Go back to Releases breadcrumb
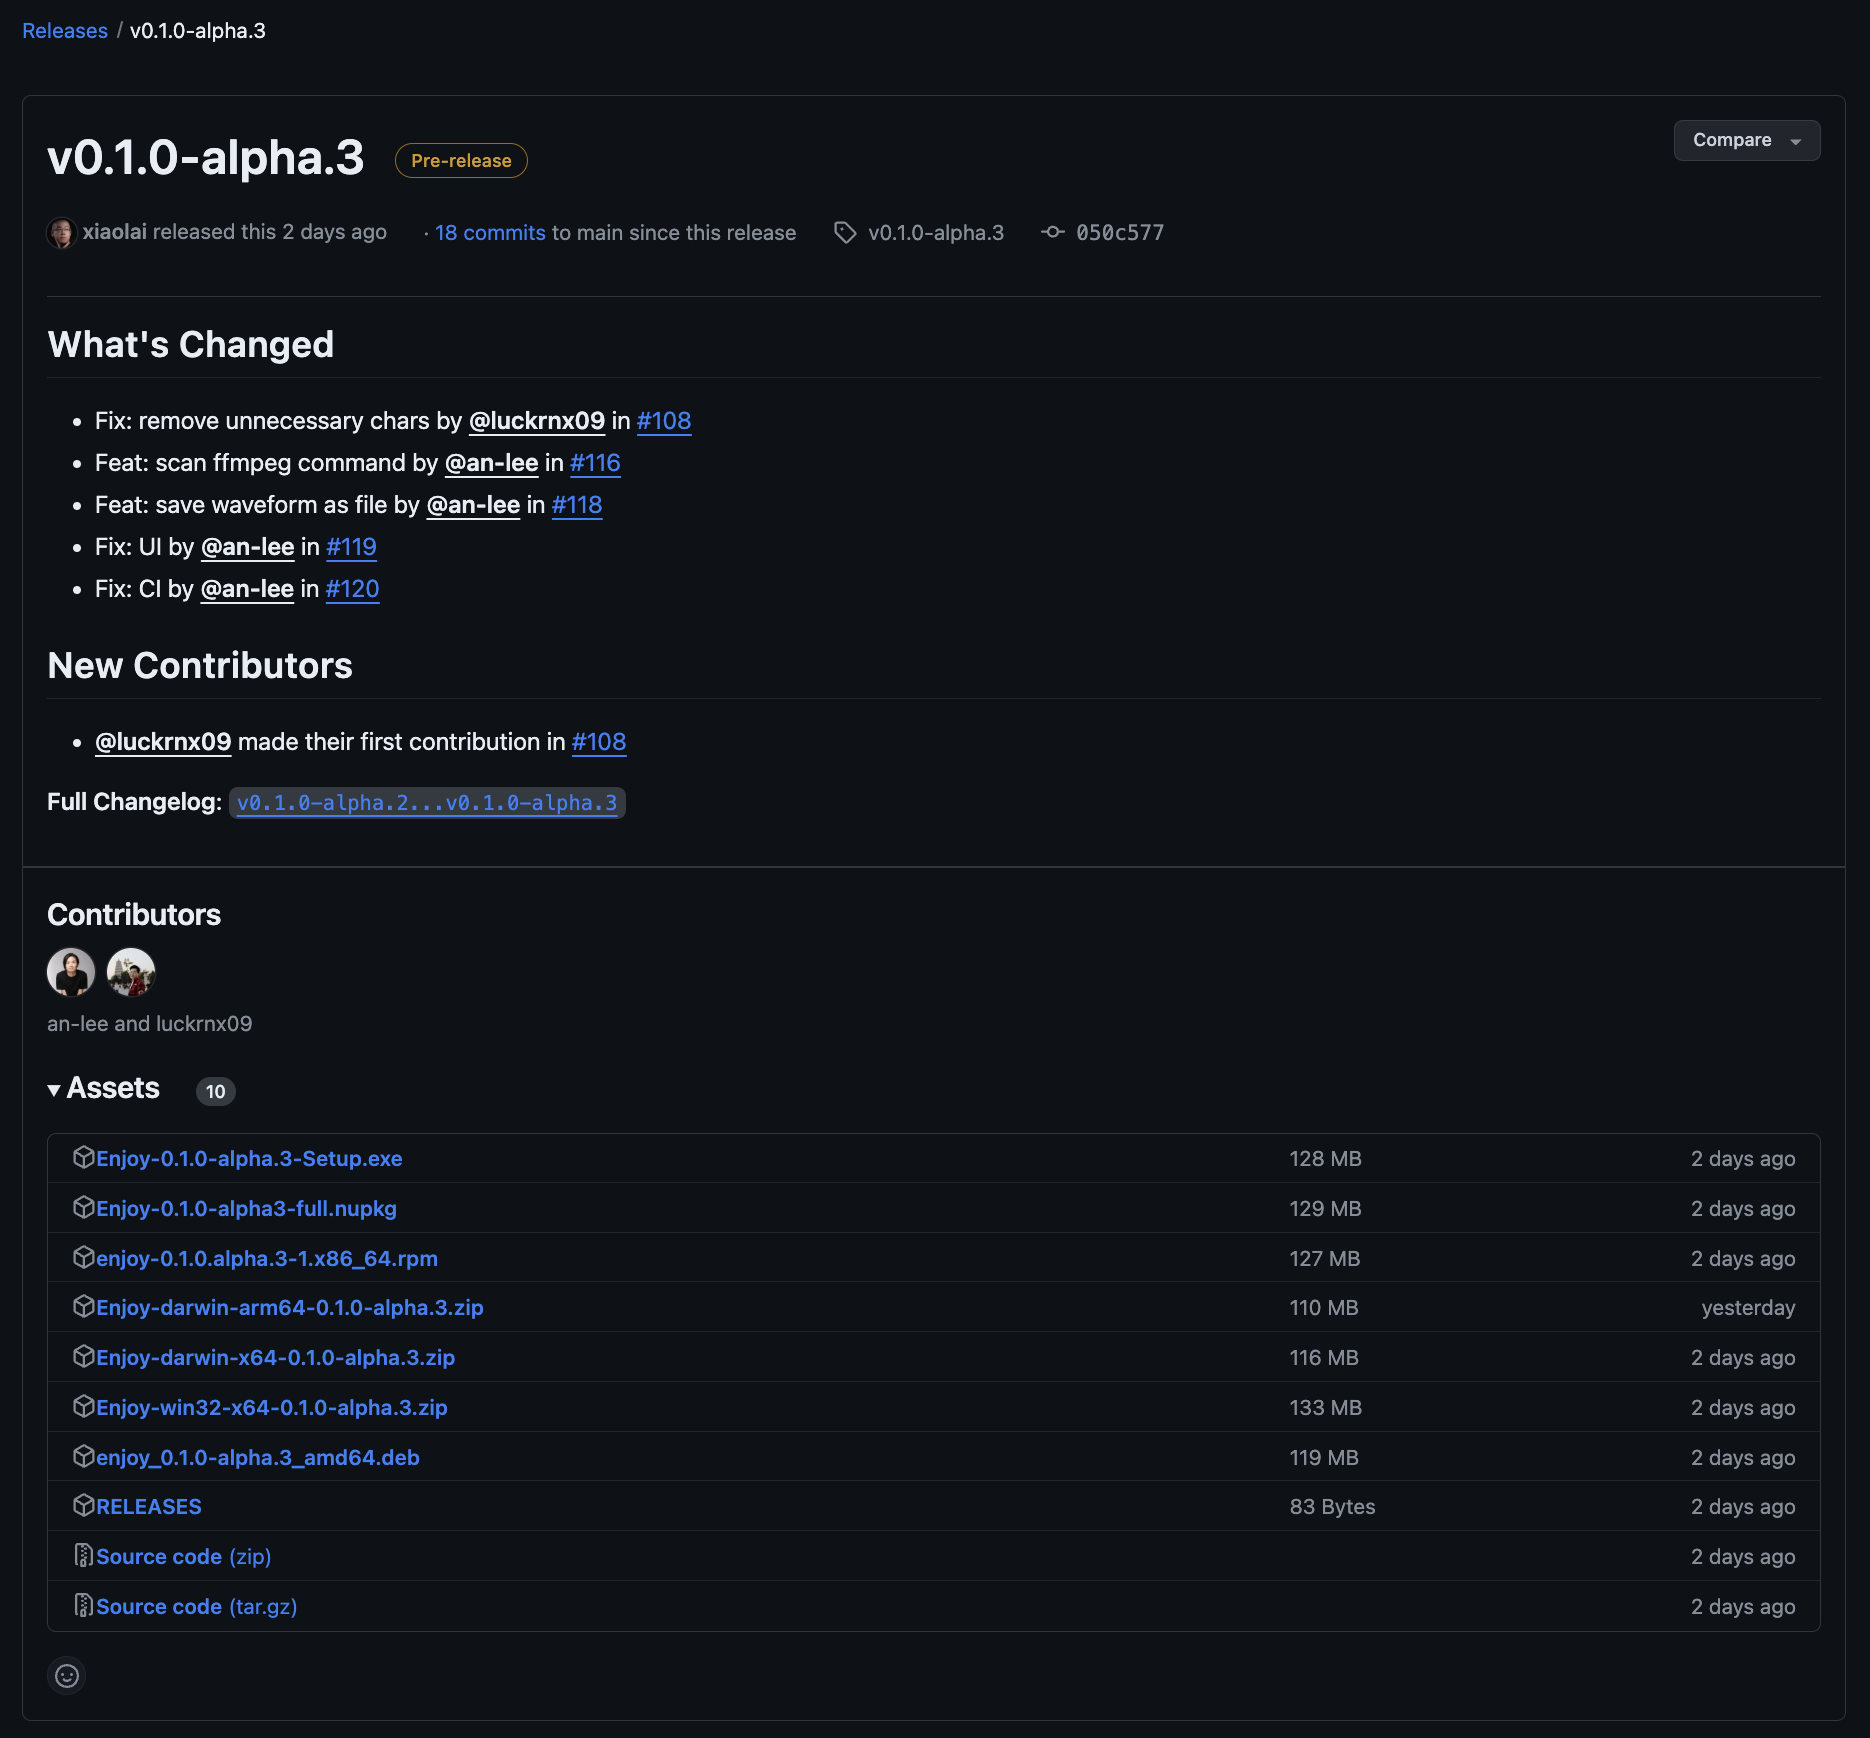Image resolution: width=1870 pixels, height=1738 pixels. [65, 31]
